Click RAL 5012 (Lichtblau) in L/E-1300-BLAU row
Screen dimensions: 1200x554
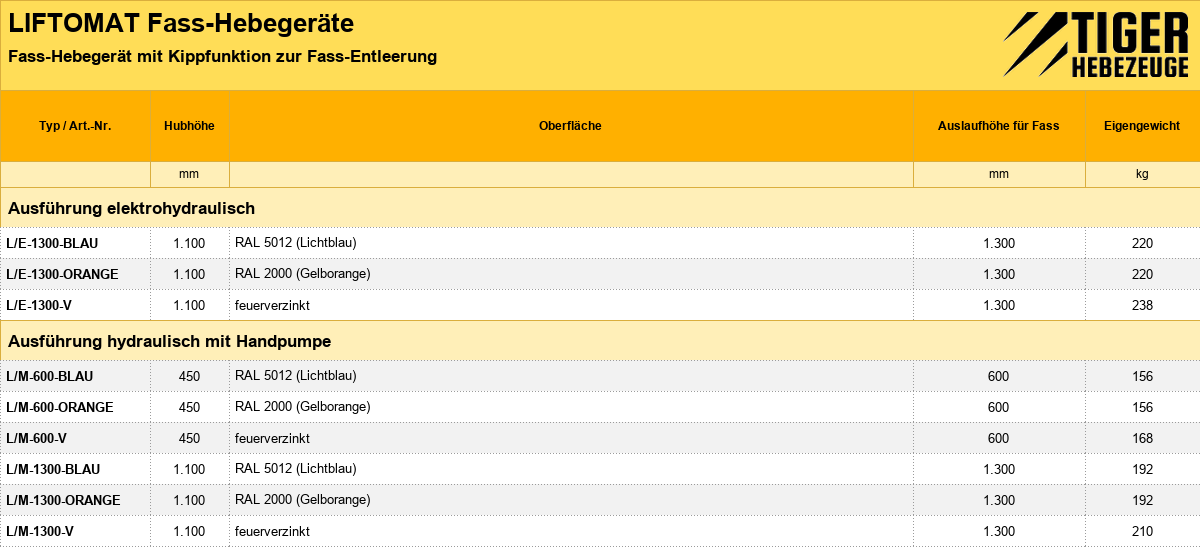pyautogui.click(x=296, y=243)
